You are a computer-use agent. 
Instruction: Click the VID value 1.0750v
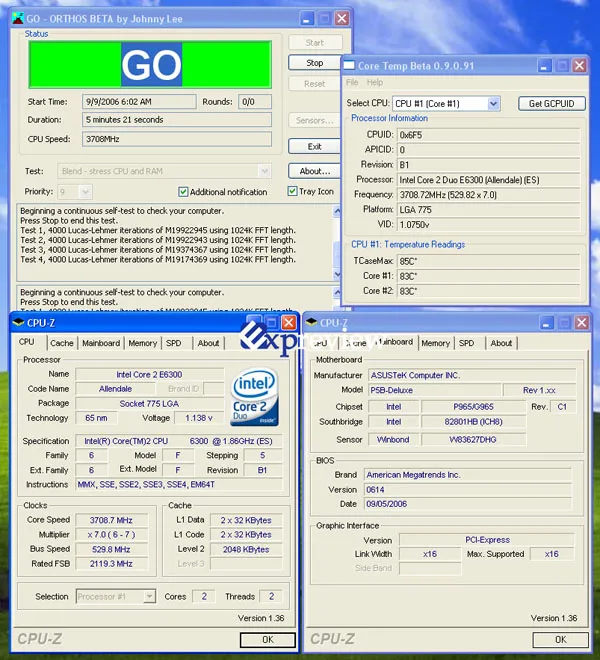pyautogui.click(x=488, y=225)
